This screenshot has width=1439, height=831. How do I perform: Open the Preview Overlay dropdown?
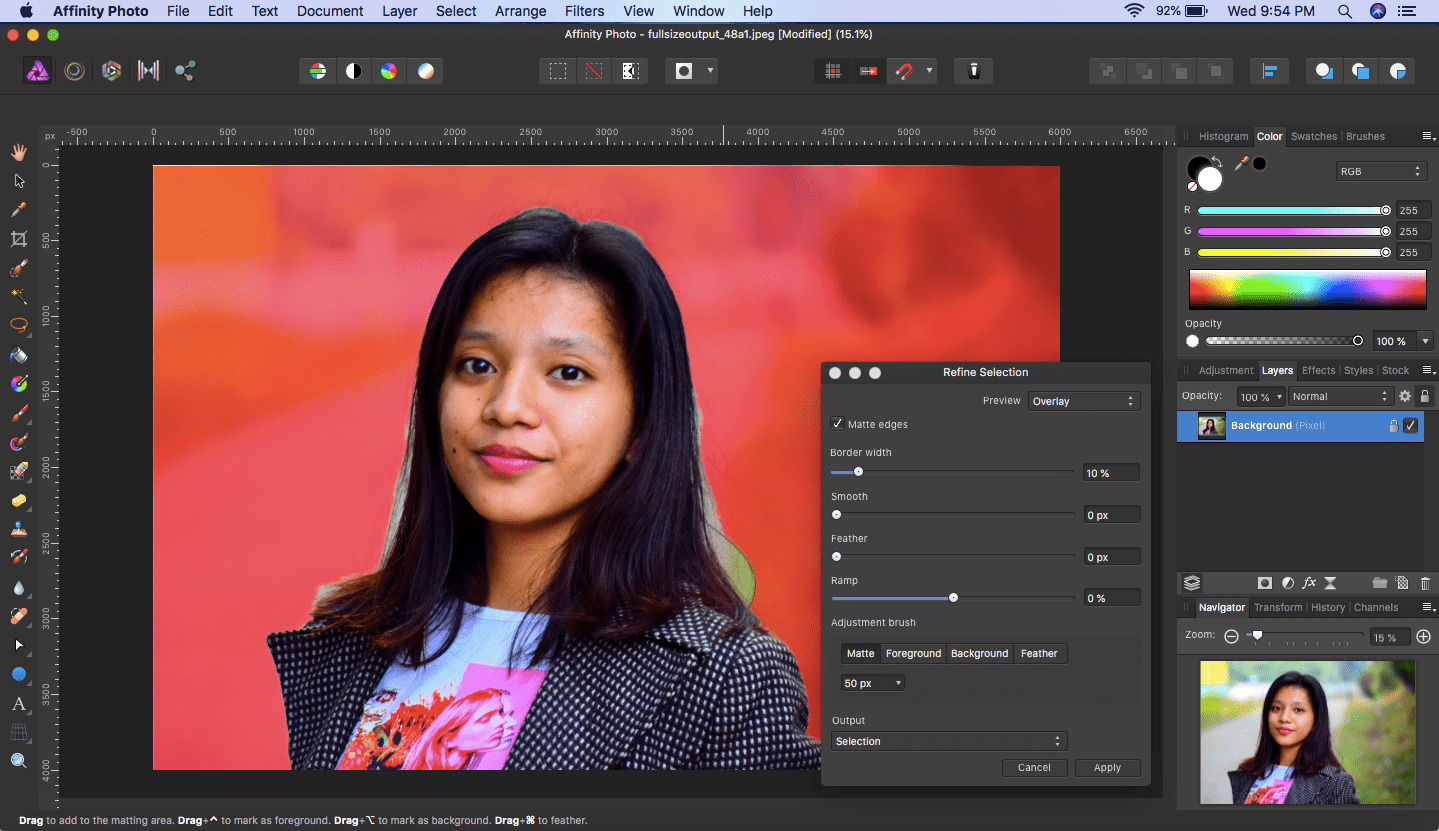[1084, 401]
